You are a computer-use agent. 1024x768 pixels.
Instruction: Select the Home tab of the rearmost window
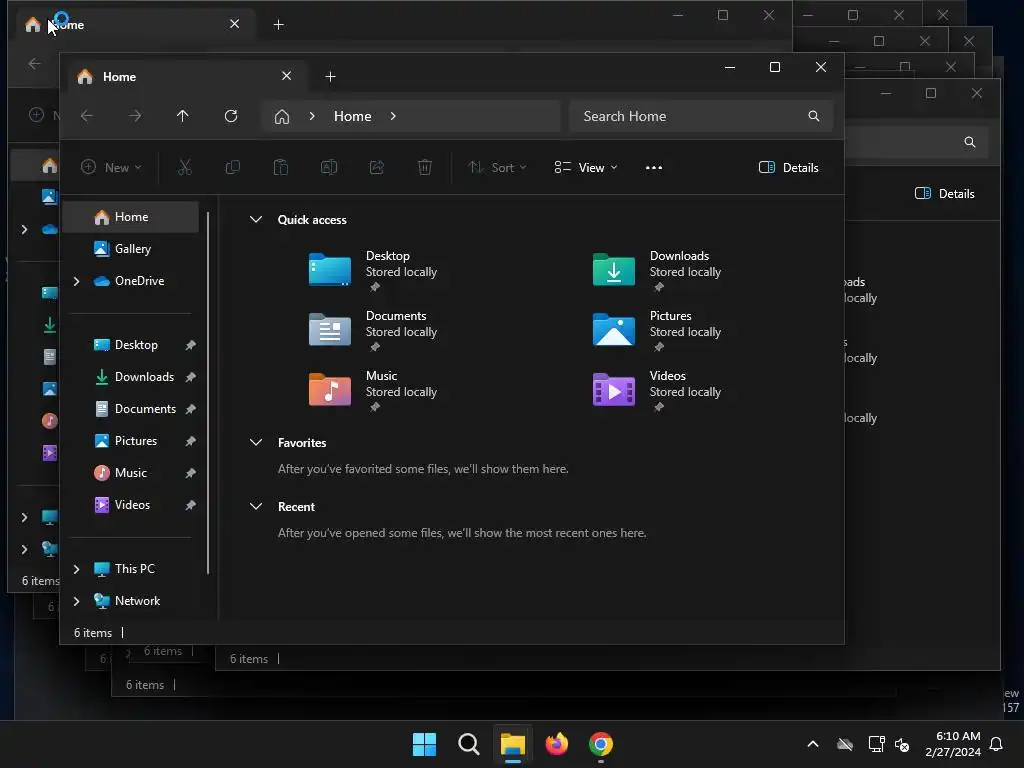134,25
